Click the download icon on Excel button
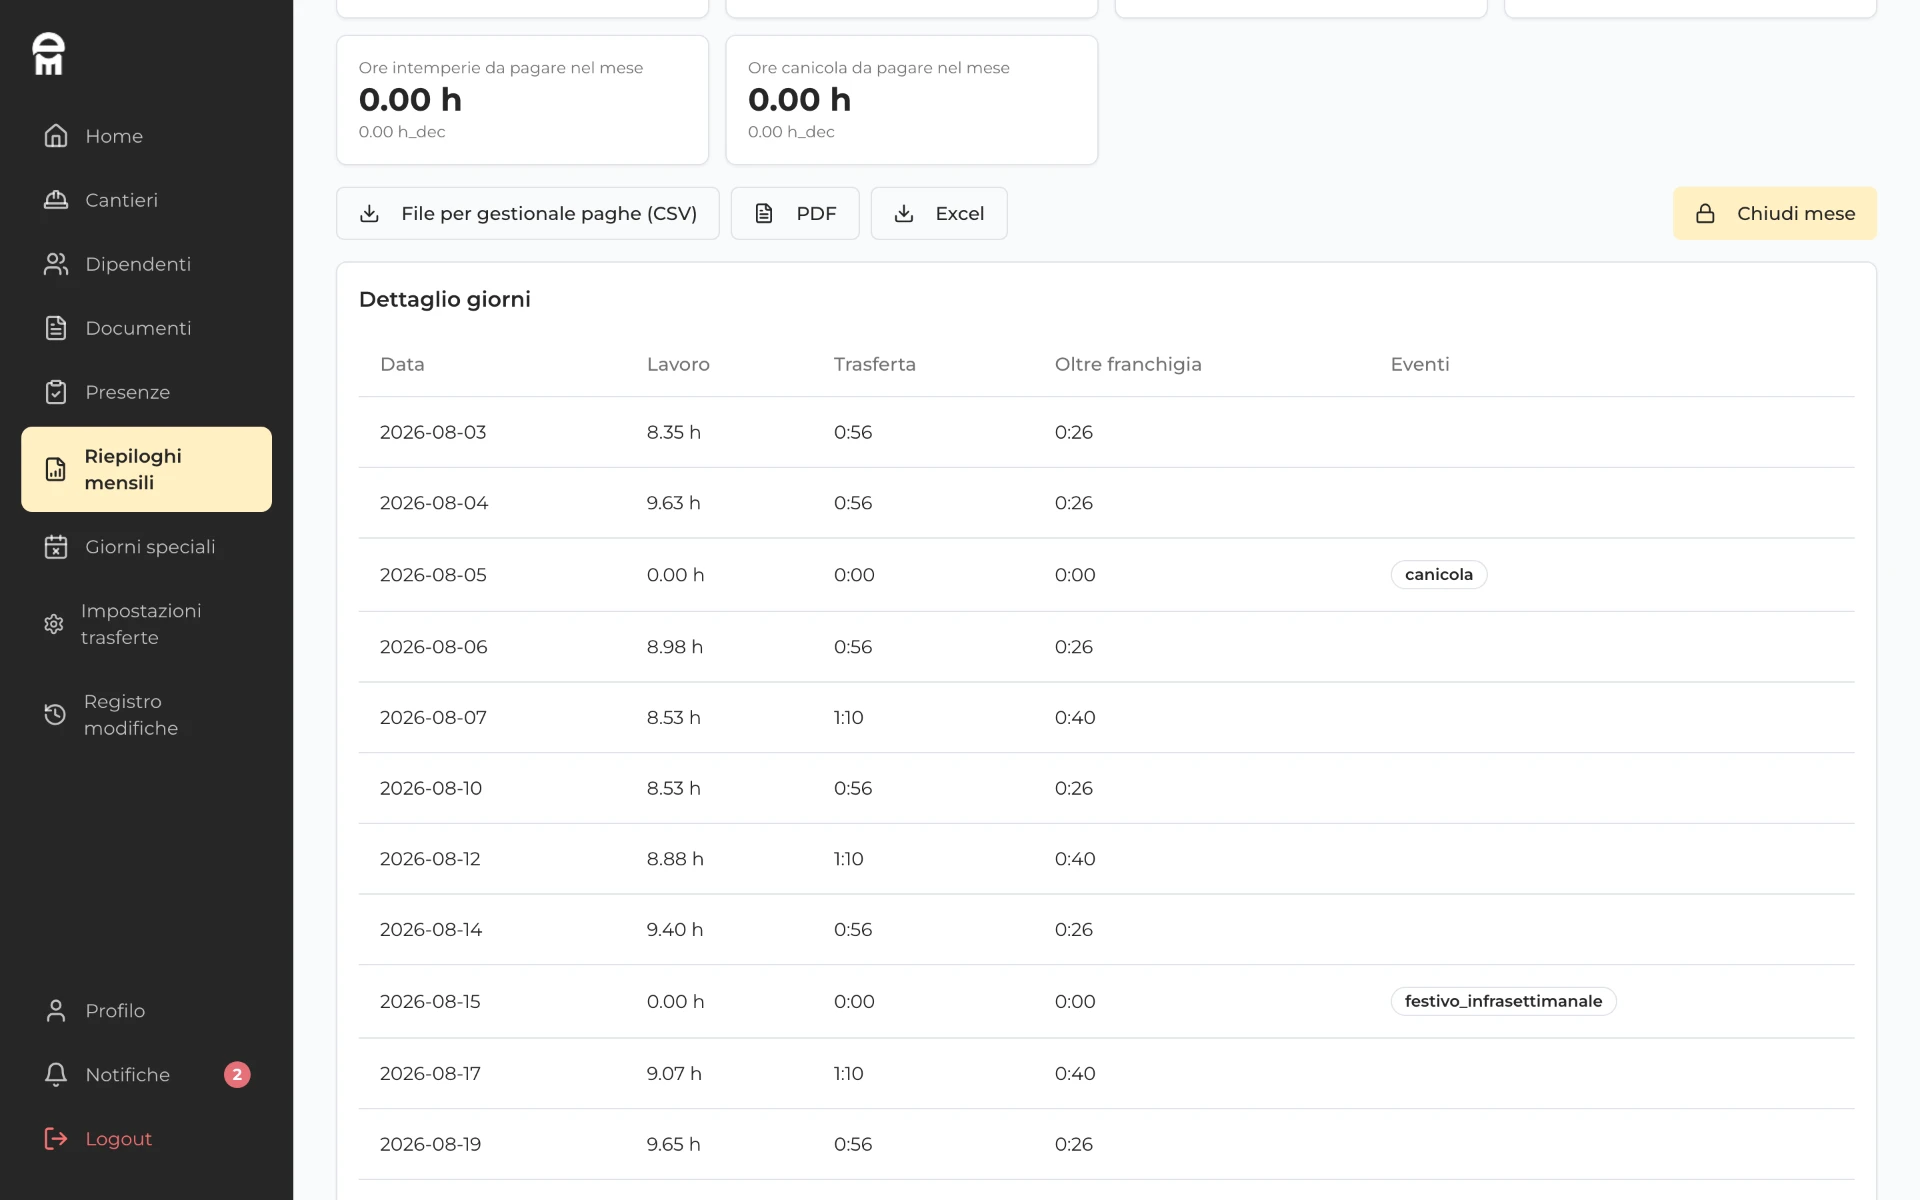This screenshot has height=1200, width=1920. click(904, 213)
